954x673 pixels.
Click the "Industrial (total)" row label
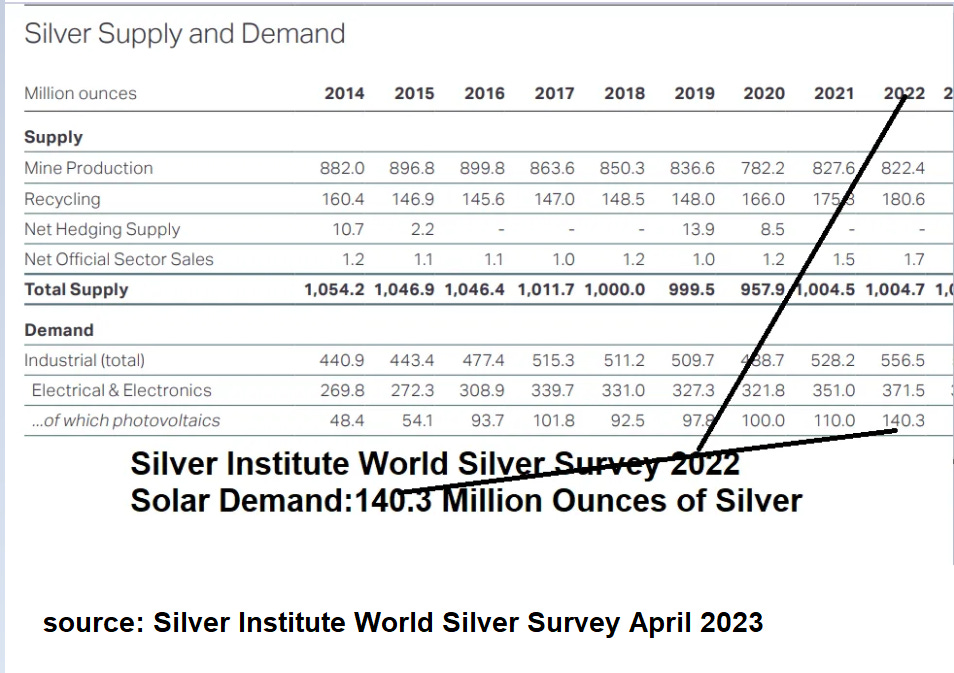85,360
